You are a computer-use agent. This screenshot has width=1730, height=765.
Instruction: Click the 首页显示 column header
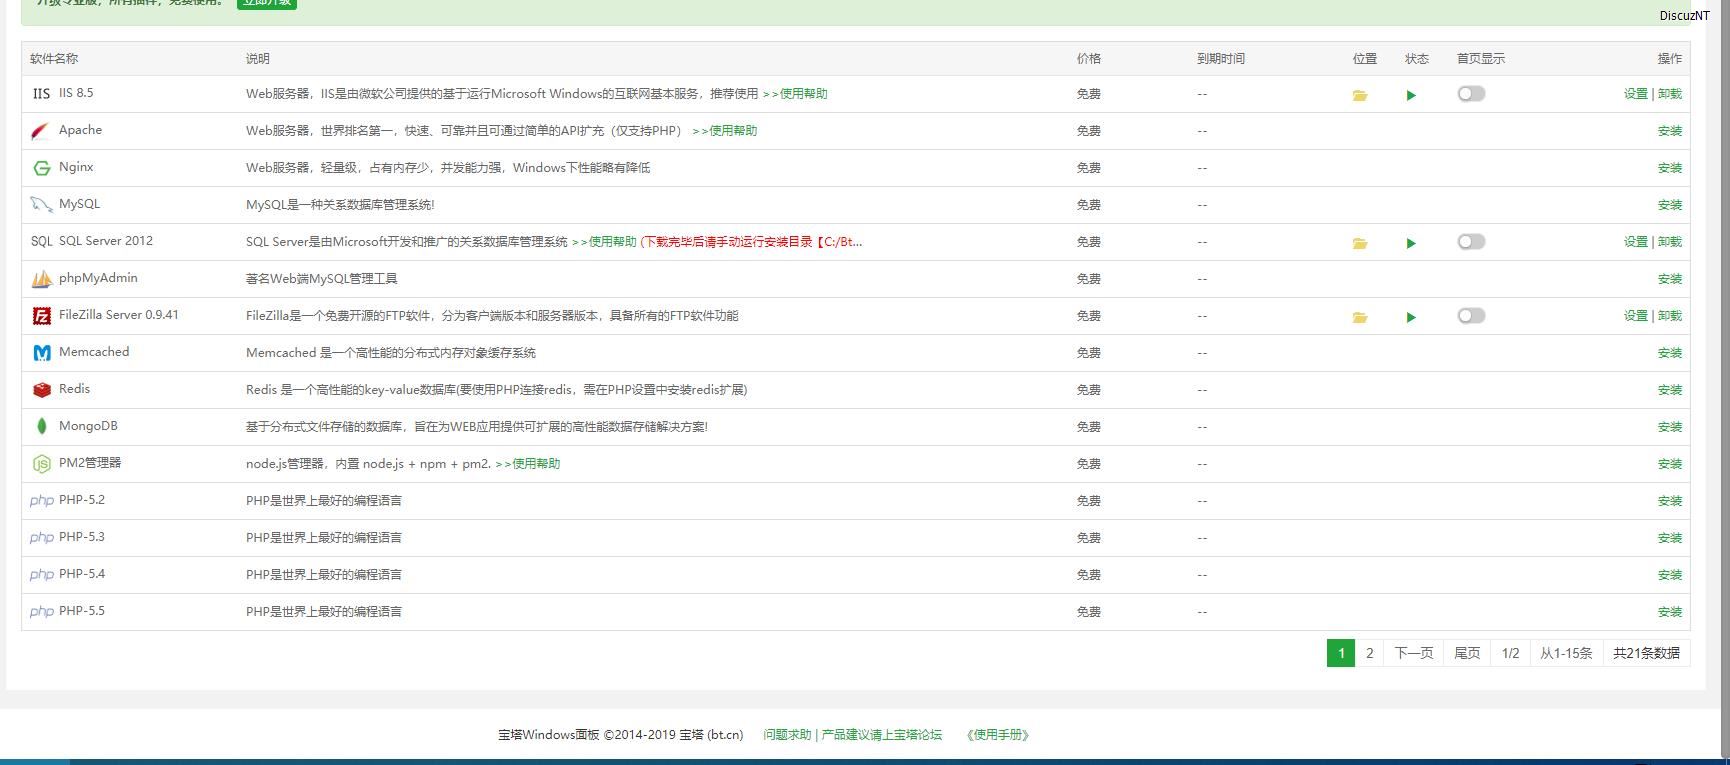point(1481,59)
